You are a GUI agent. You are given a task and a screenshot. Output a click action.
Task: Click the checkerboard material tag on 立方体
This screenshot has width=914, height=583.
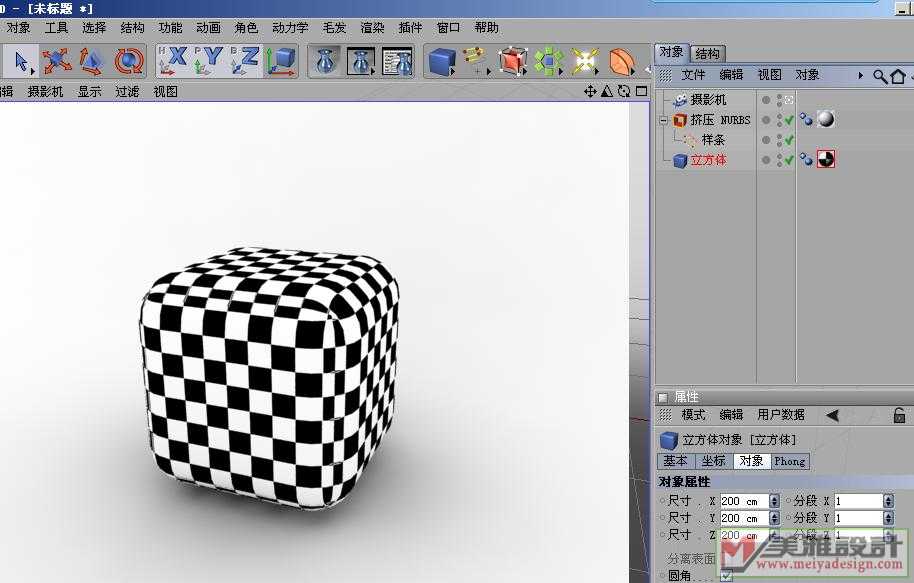click(825, 159)
